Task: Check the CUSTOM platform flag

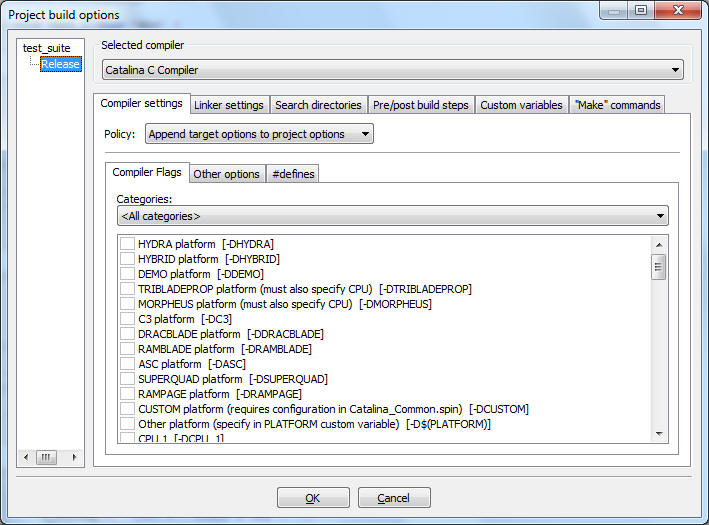Action: pos(127,409)
